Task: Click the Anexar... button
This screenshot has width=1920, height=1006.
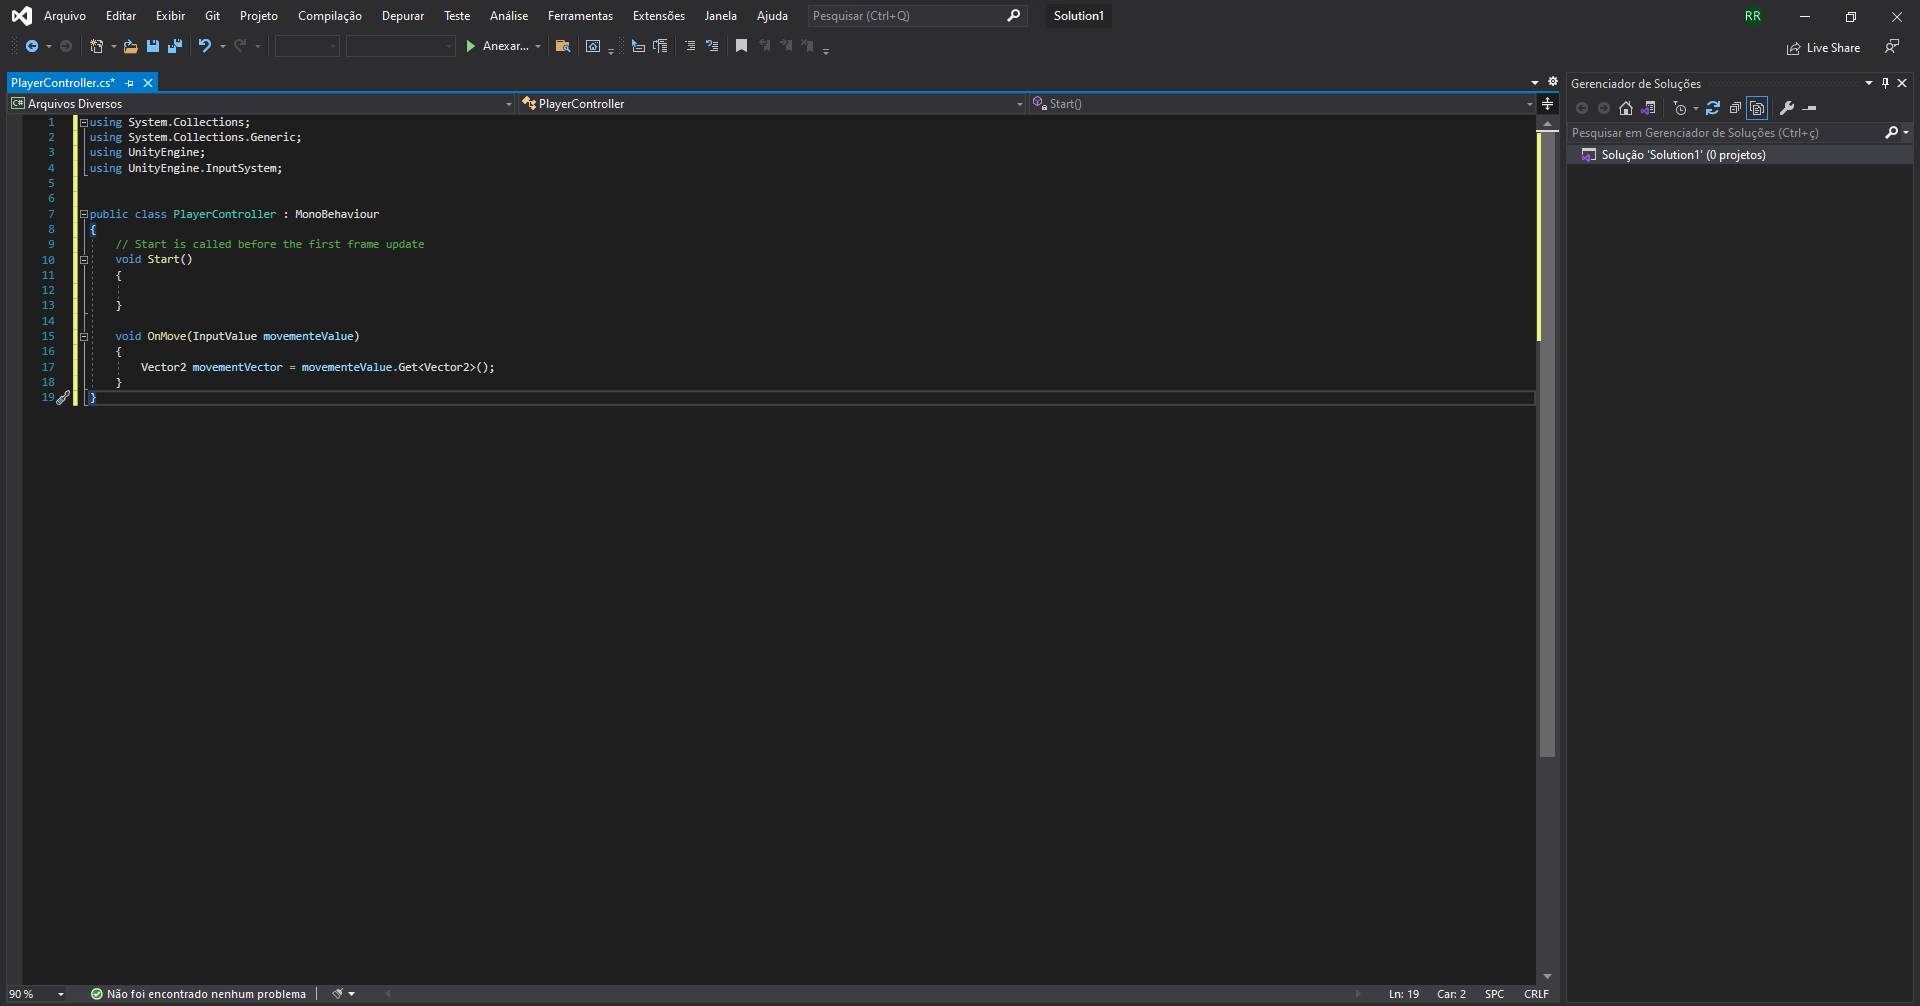Action: pyautogui.click(x=498, y=46)
